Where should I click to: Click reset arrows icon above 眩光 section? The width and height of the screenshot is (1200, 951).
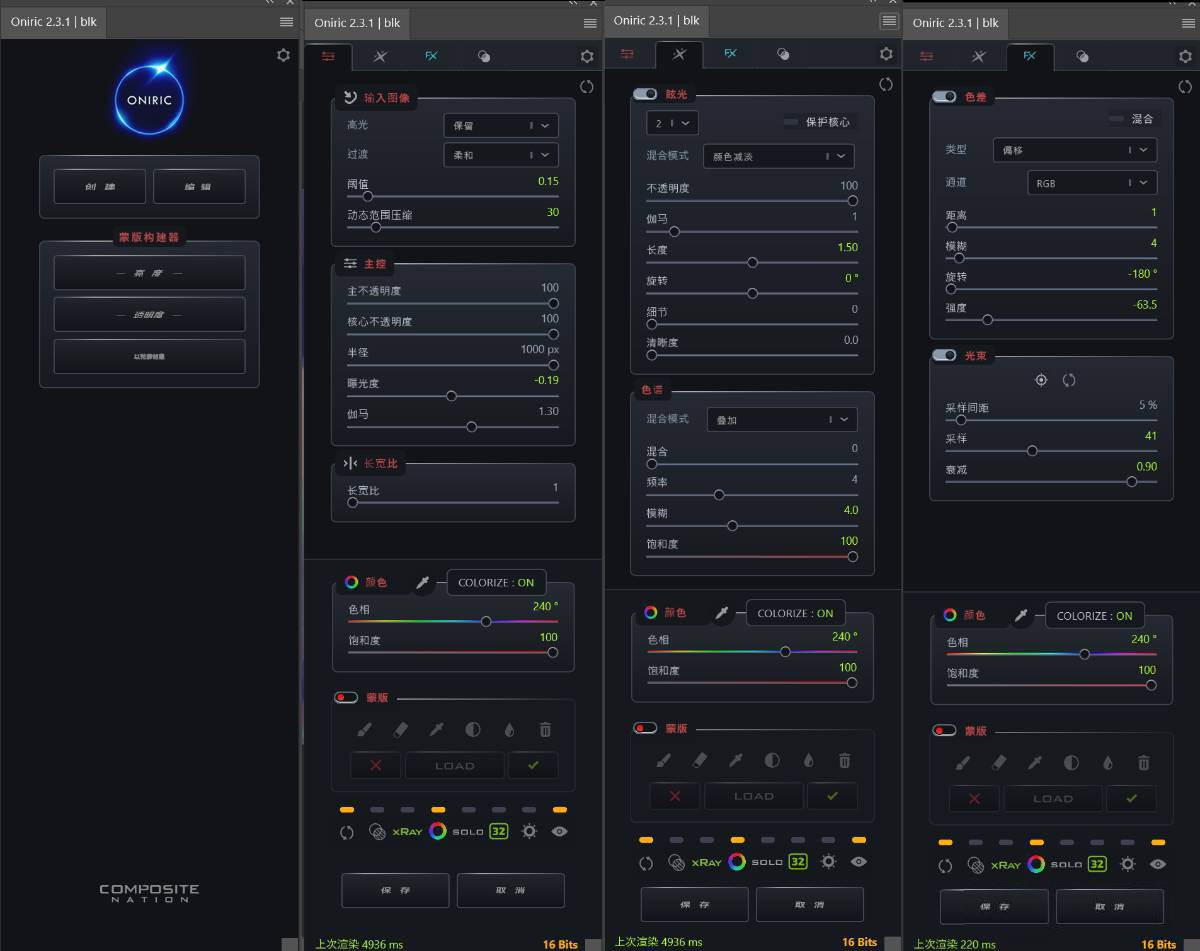pyautogui.click(x=886, y=85)
